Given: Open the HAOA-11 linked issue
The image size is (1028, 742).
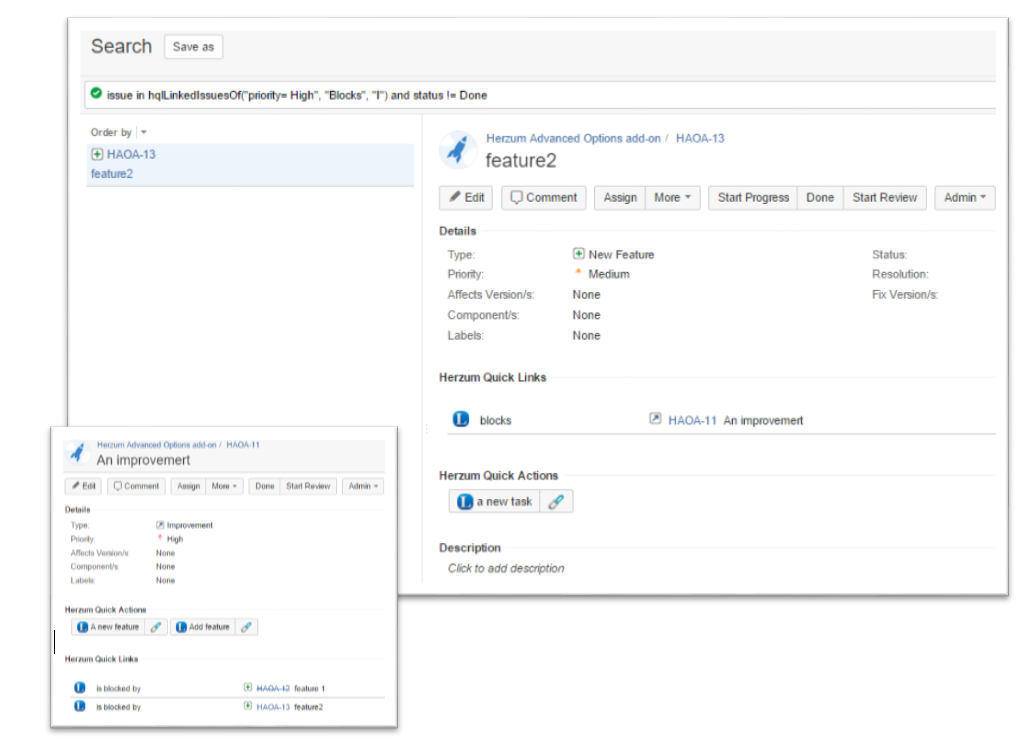Looking at the screenshot, I should click(x=692, y=420).
